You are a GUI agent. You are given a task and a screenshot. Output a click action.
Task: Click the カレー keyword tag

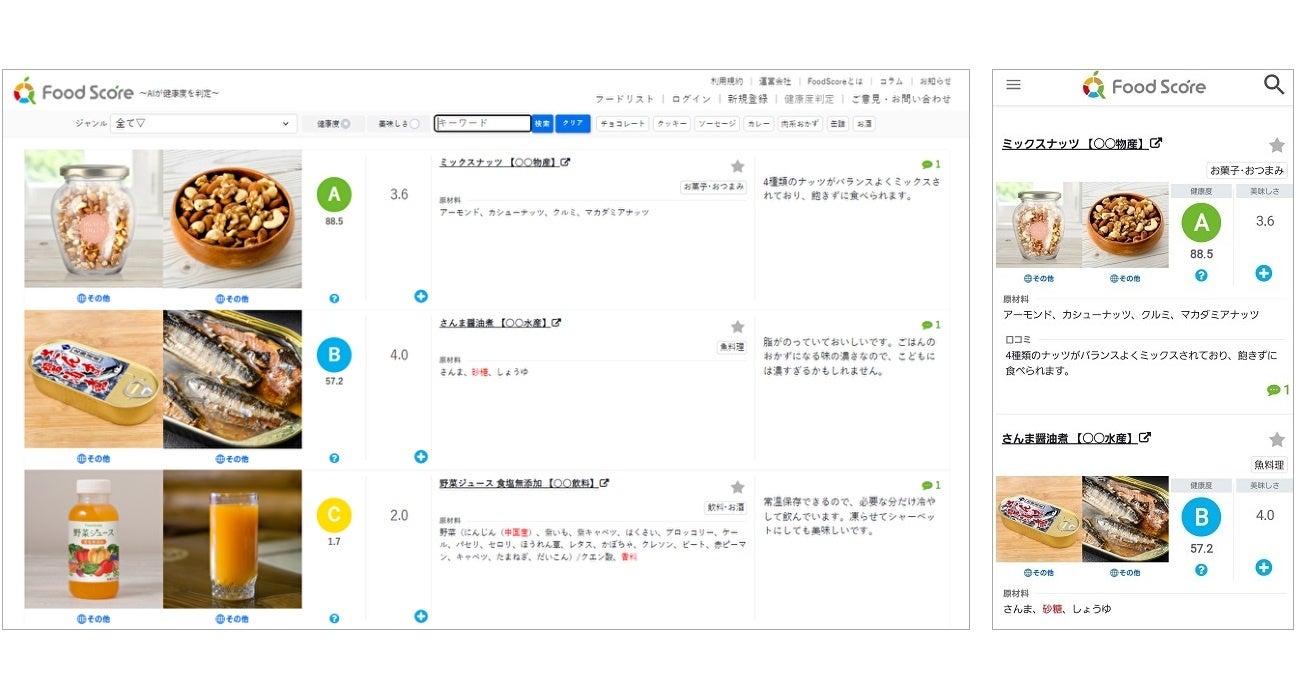(x=758, y=124)
